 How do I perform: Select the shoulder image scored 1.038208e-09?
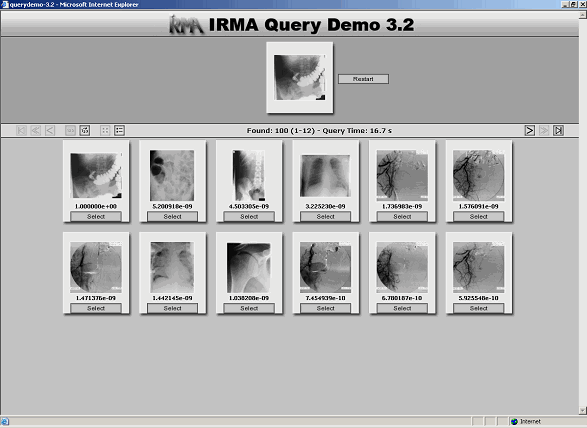pyautogui.click(x=249, y=308)
